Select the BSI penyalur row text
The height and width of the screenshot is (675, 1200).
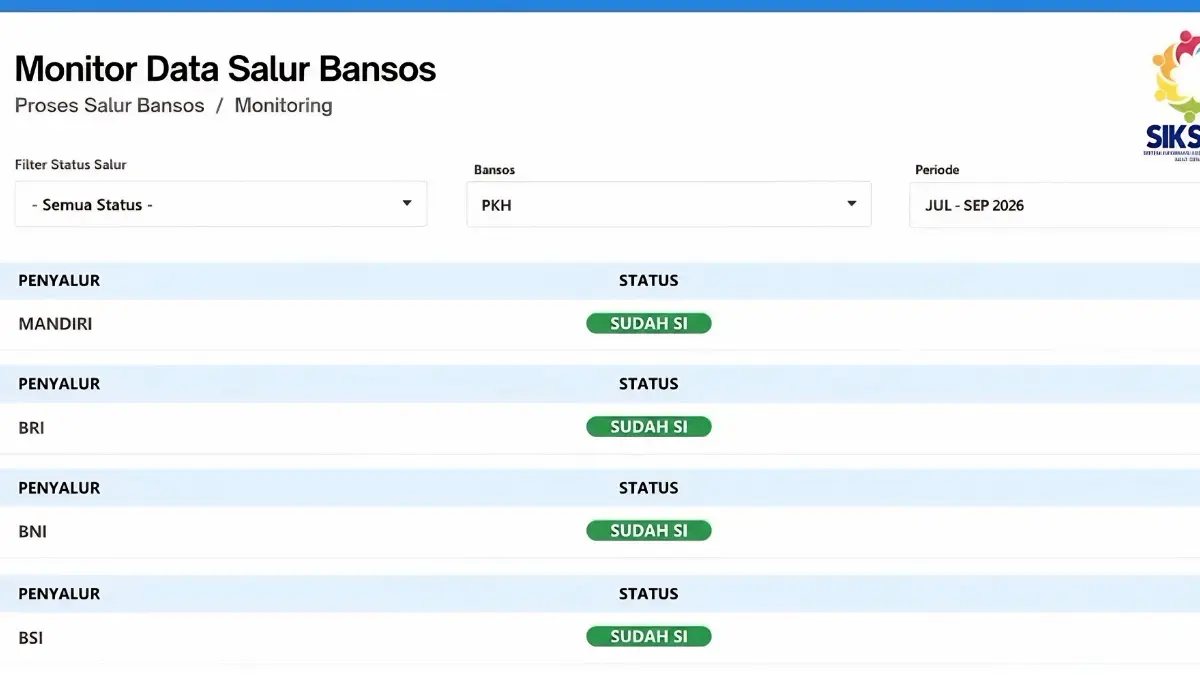[x=30, y=637]
